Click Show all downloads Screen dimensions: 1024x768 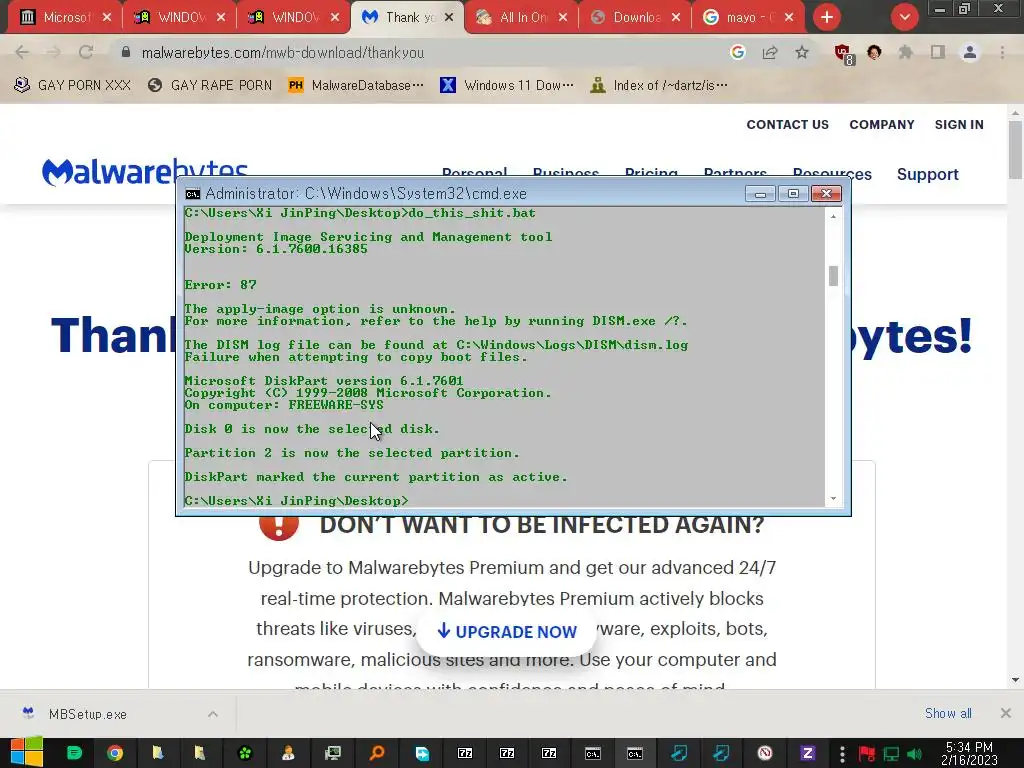(948, 714)
